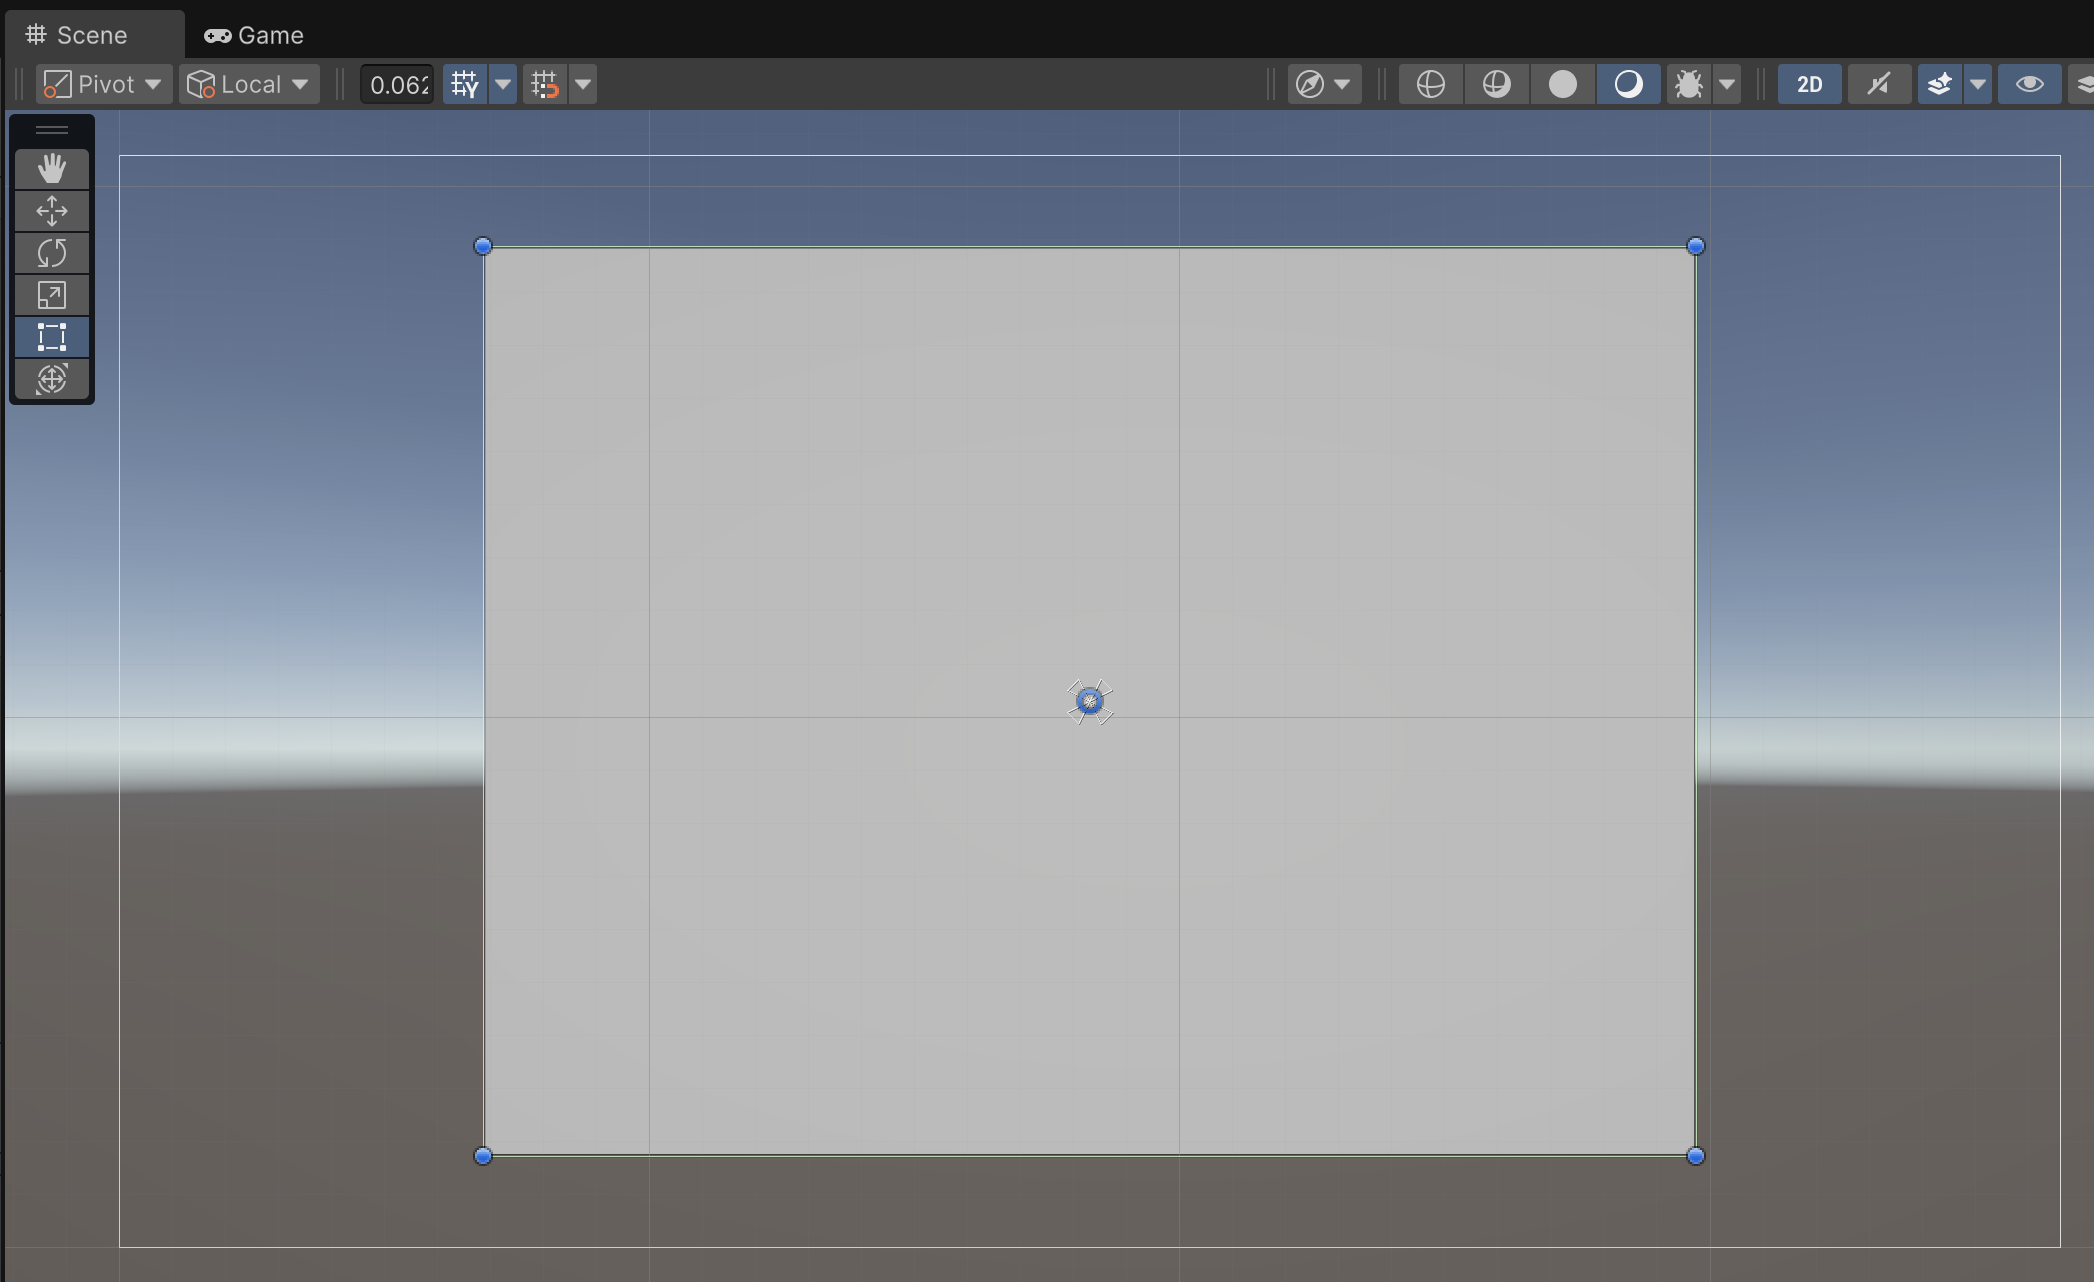This screenshot has width=2094, height=1282.
Task: Click the shaded wireframe draw mode icon
Action: pyautogui.click(x=1496, y=84)
